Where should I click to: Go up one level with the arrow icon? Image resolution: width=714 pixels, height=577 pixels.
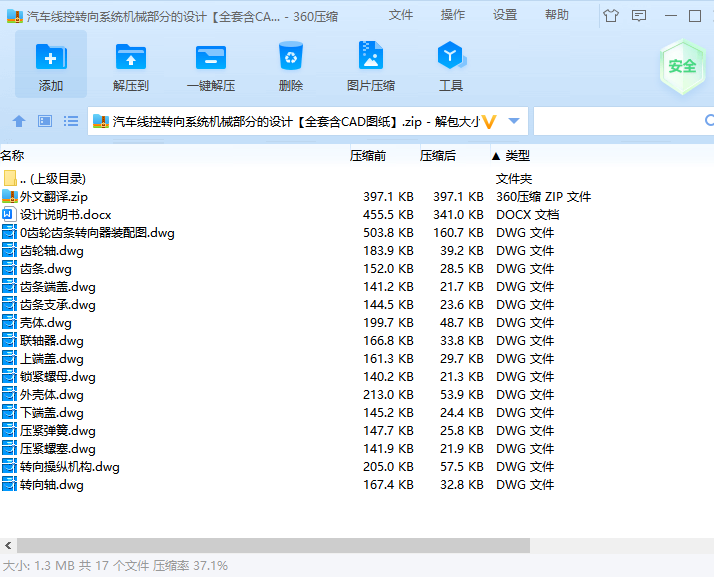(x=19, y=121)
